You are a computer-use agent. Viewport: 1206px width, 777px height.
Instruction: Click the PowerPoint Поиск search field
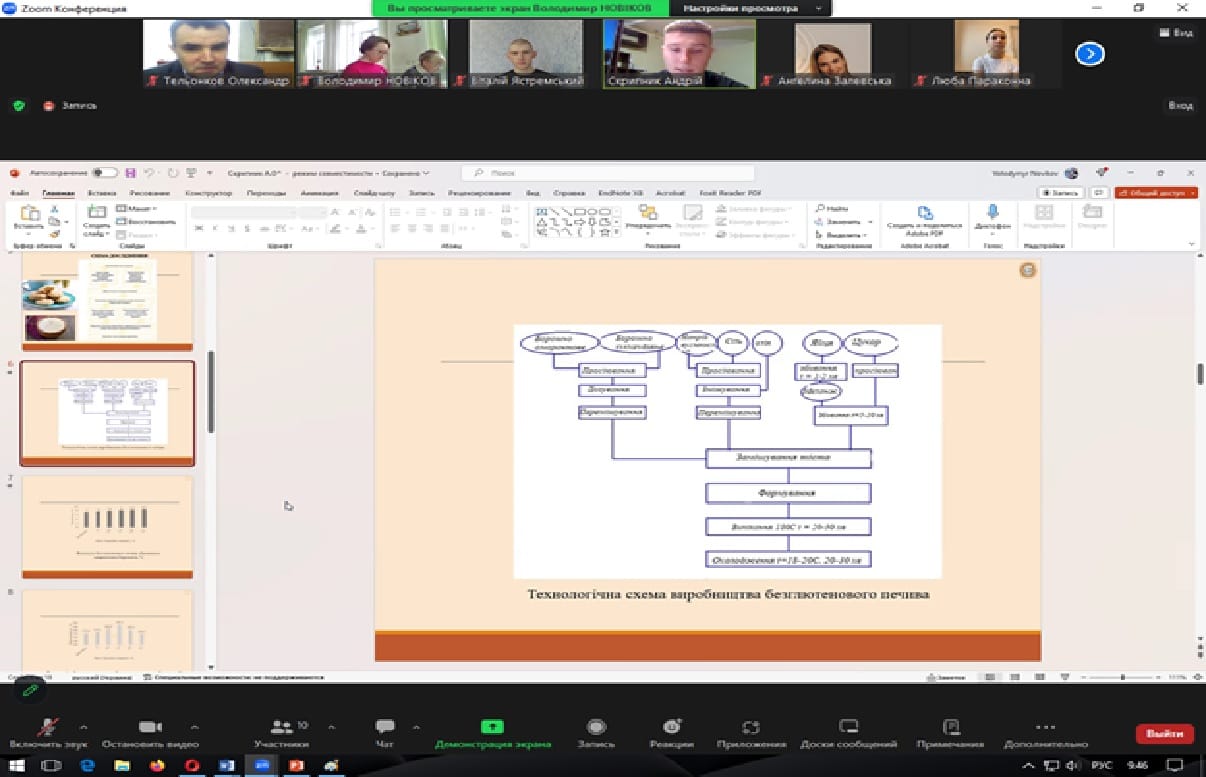tap(610, 173)
